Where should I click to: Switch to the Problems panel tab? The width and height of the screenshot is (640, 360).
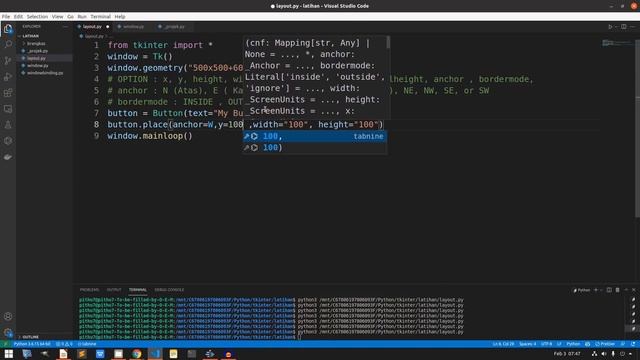pos(89,290)
